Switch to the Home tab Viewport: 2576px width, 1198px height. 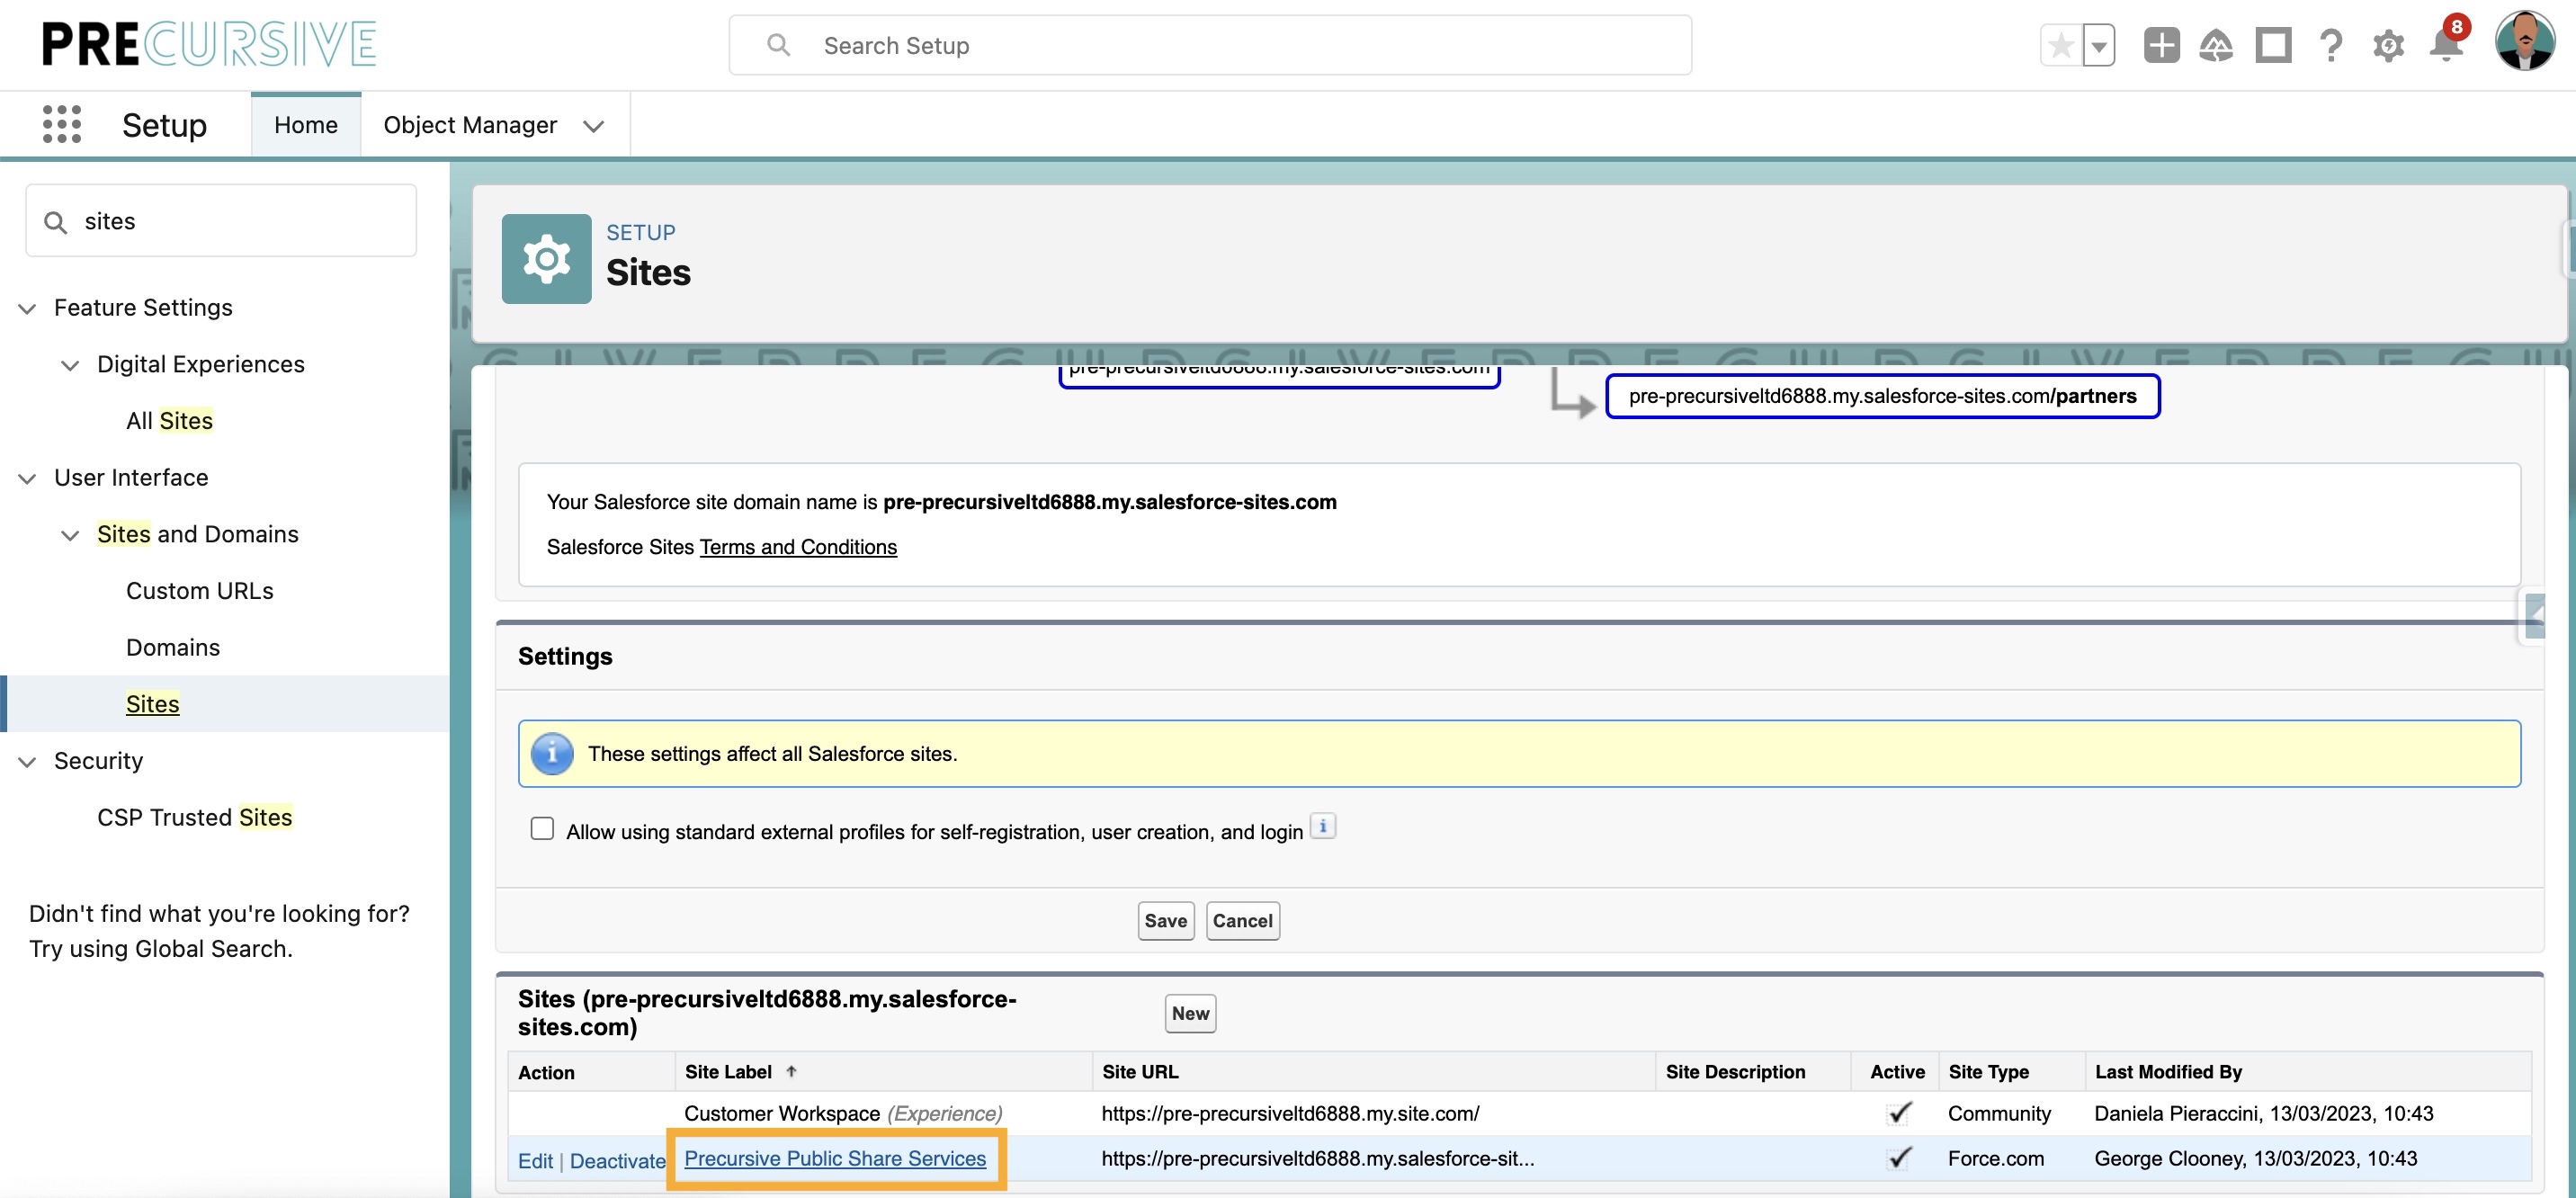click(x=305, y=124)
